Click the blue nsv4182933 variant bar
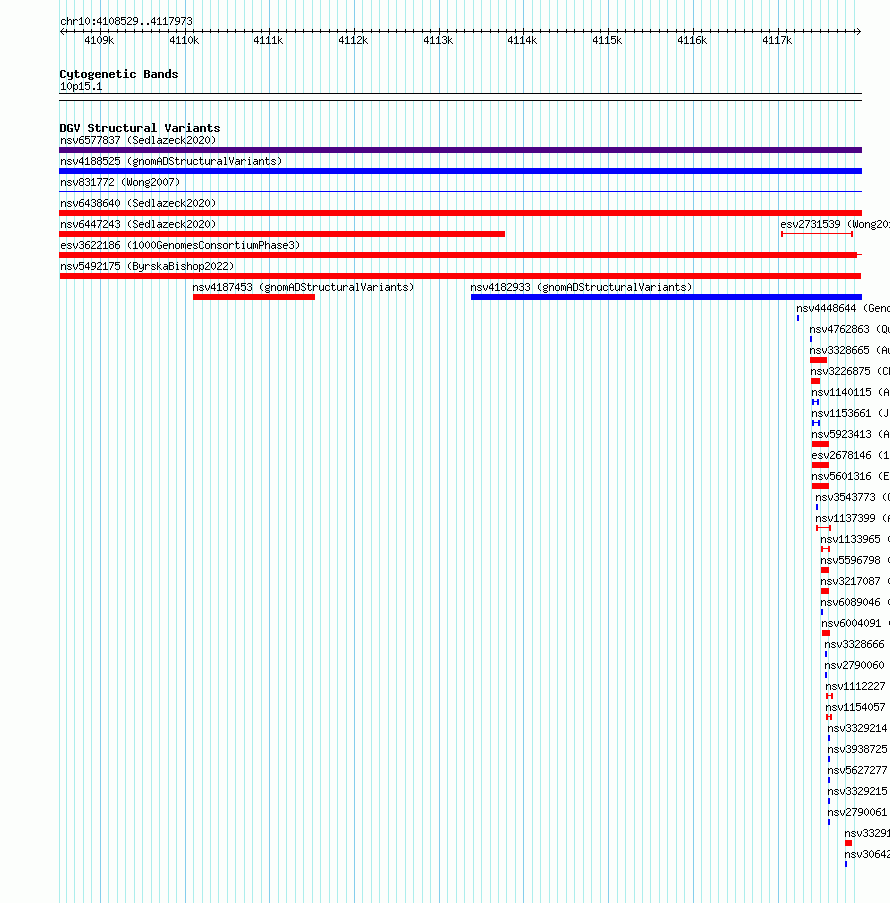The image size is (890, 903). pyautogui.click(x=666, y=297)
